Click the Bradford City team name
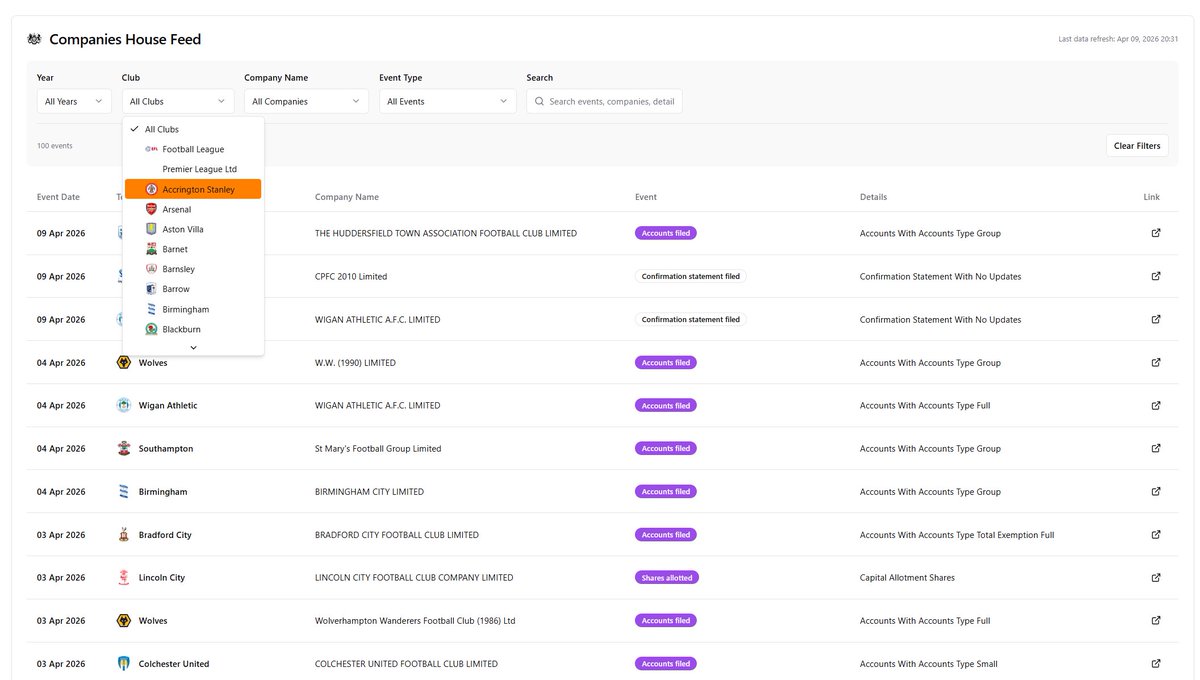This screenshot has width=1200, height=680. (x=165, y=534)
